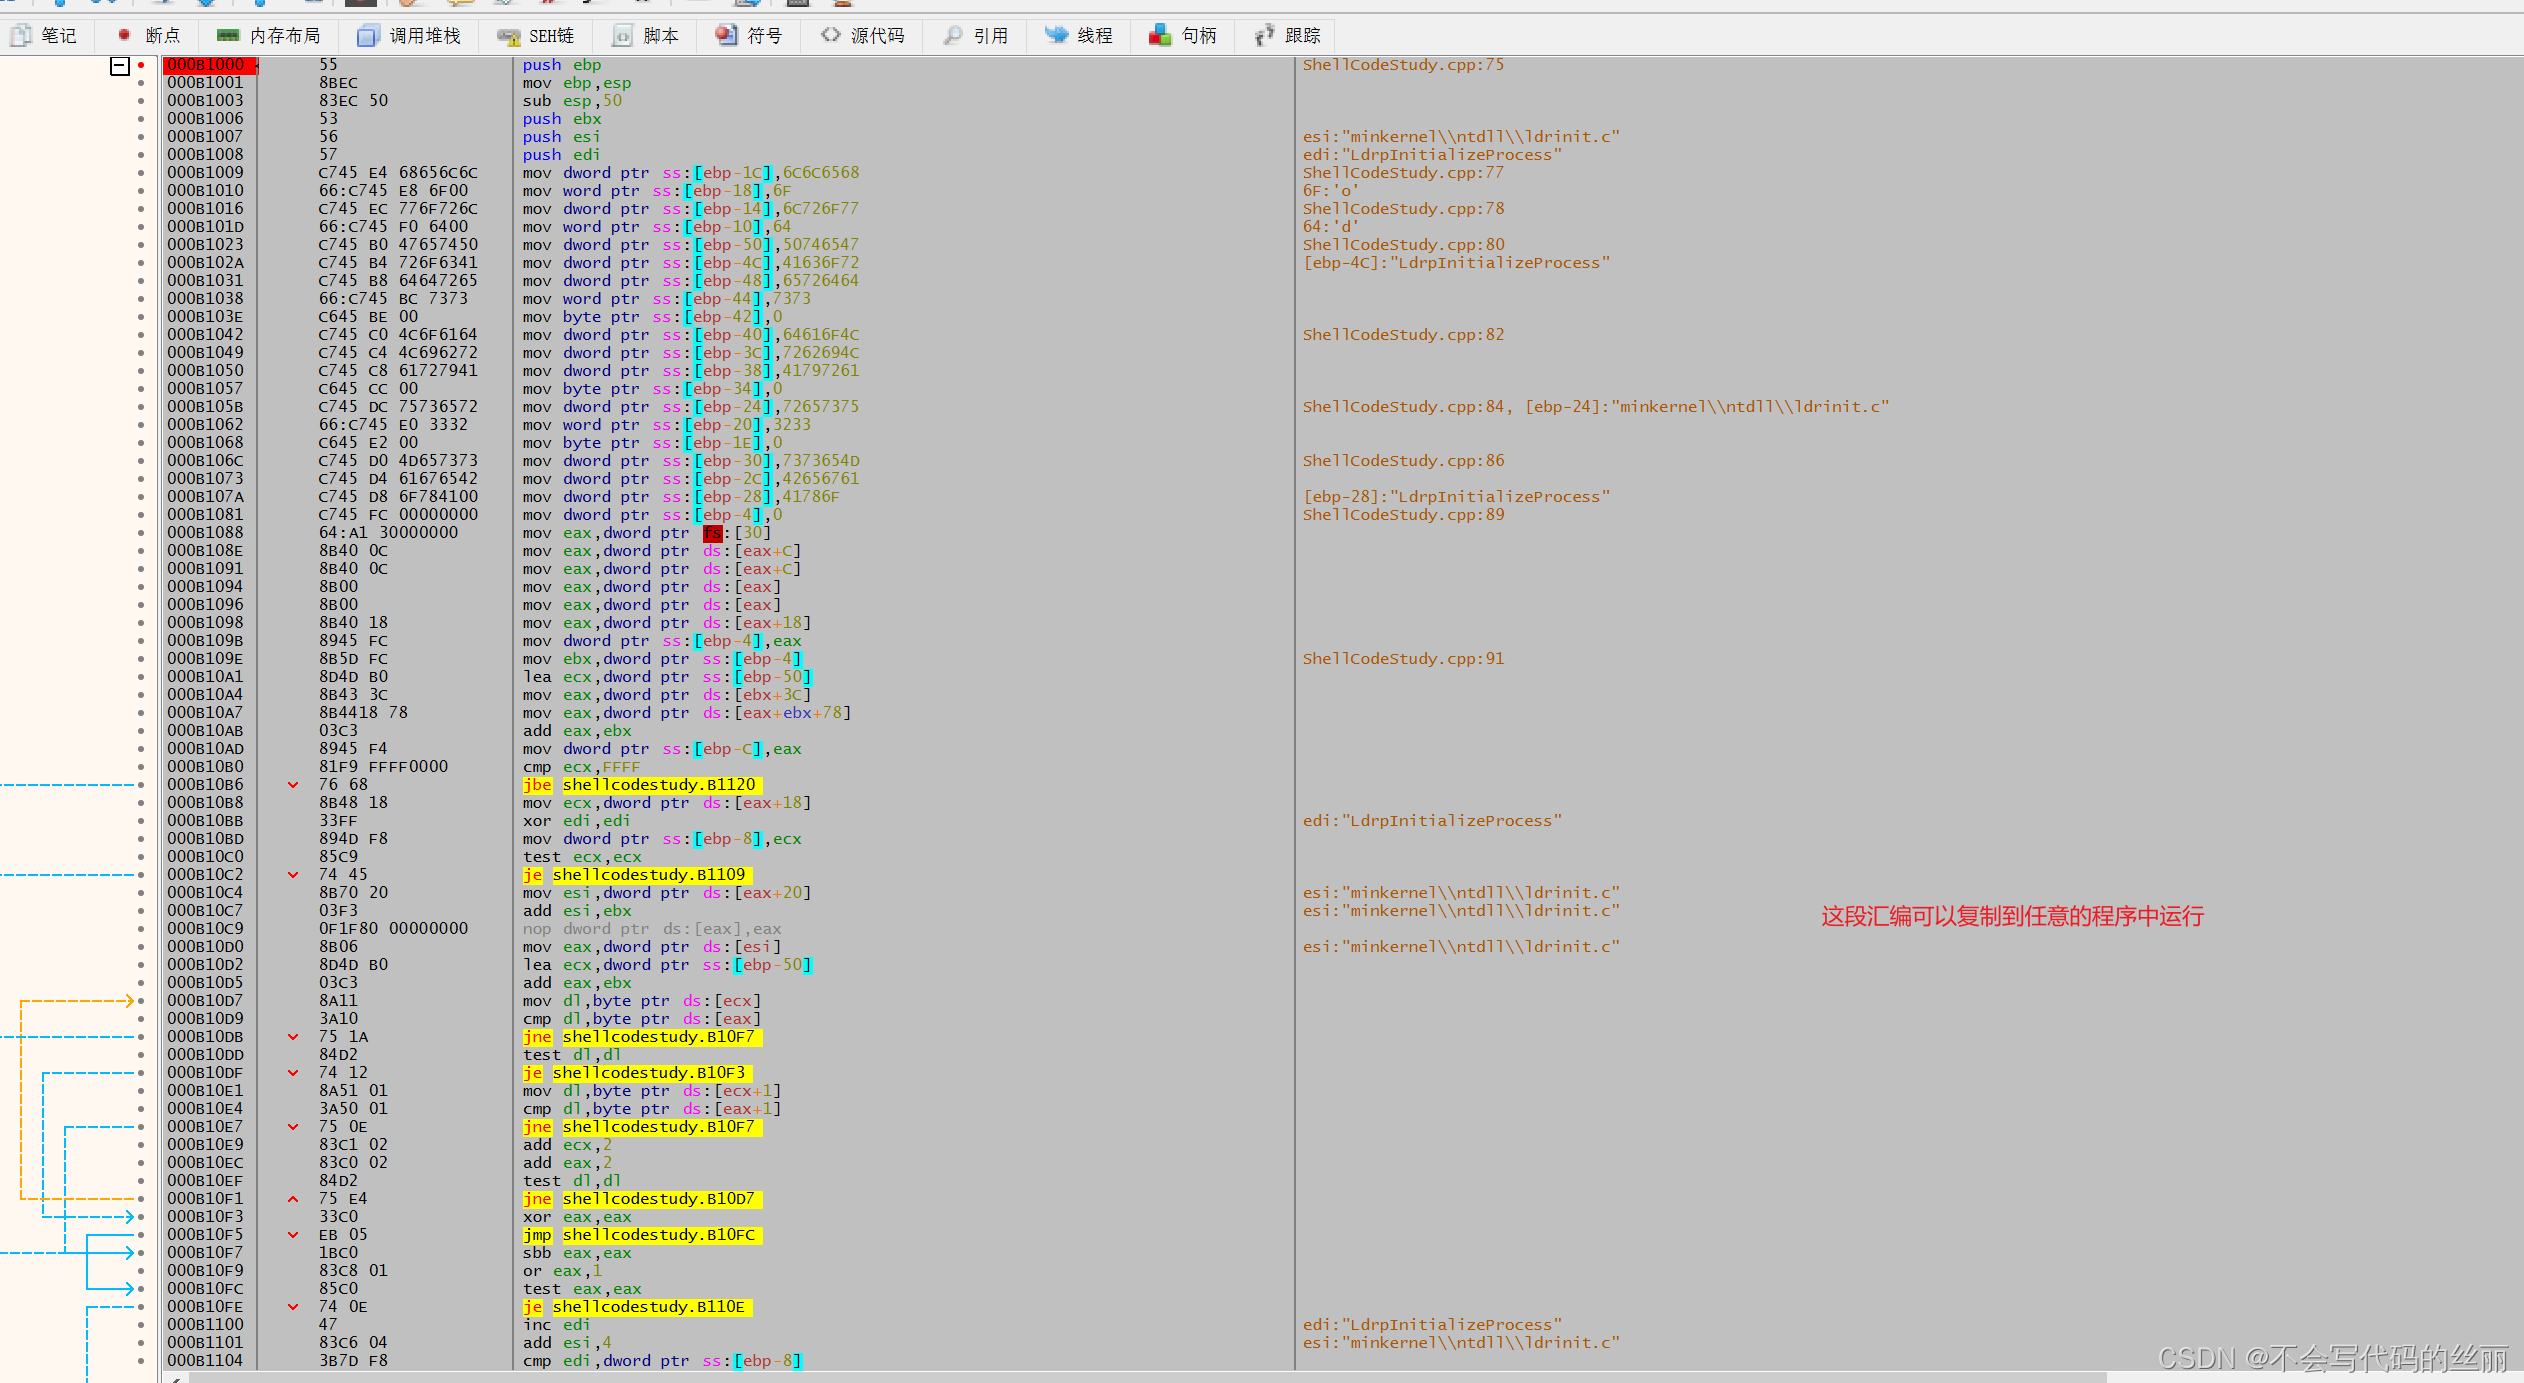Open the 内存布局 memory map tab

268,36
